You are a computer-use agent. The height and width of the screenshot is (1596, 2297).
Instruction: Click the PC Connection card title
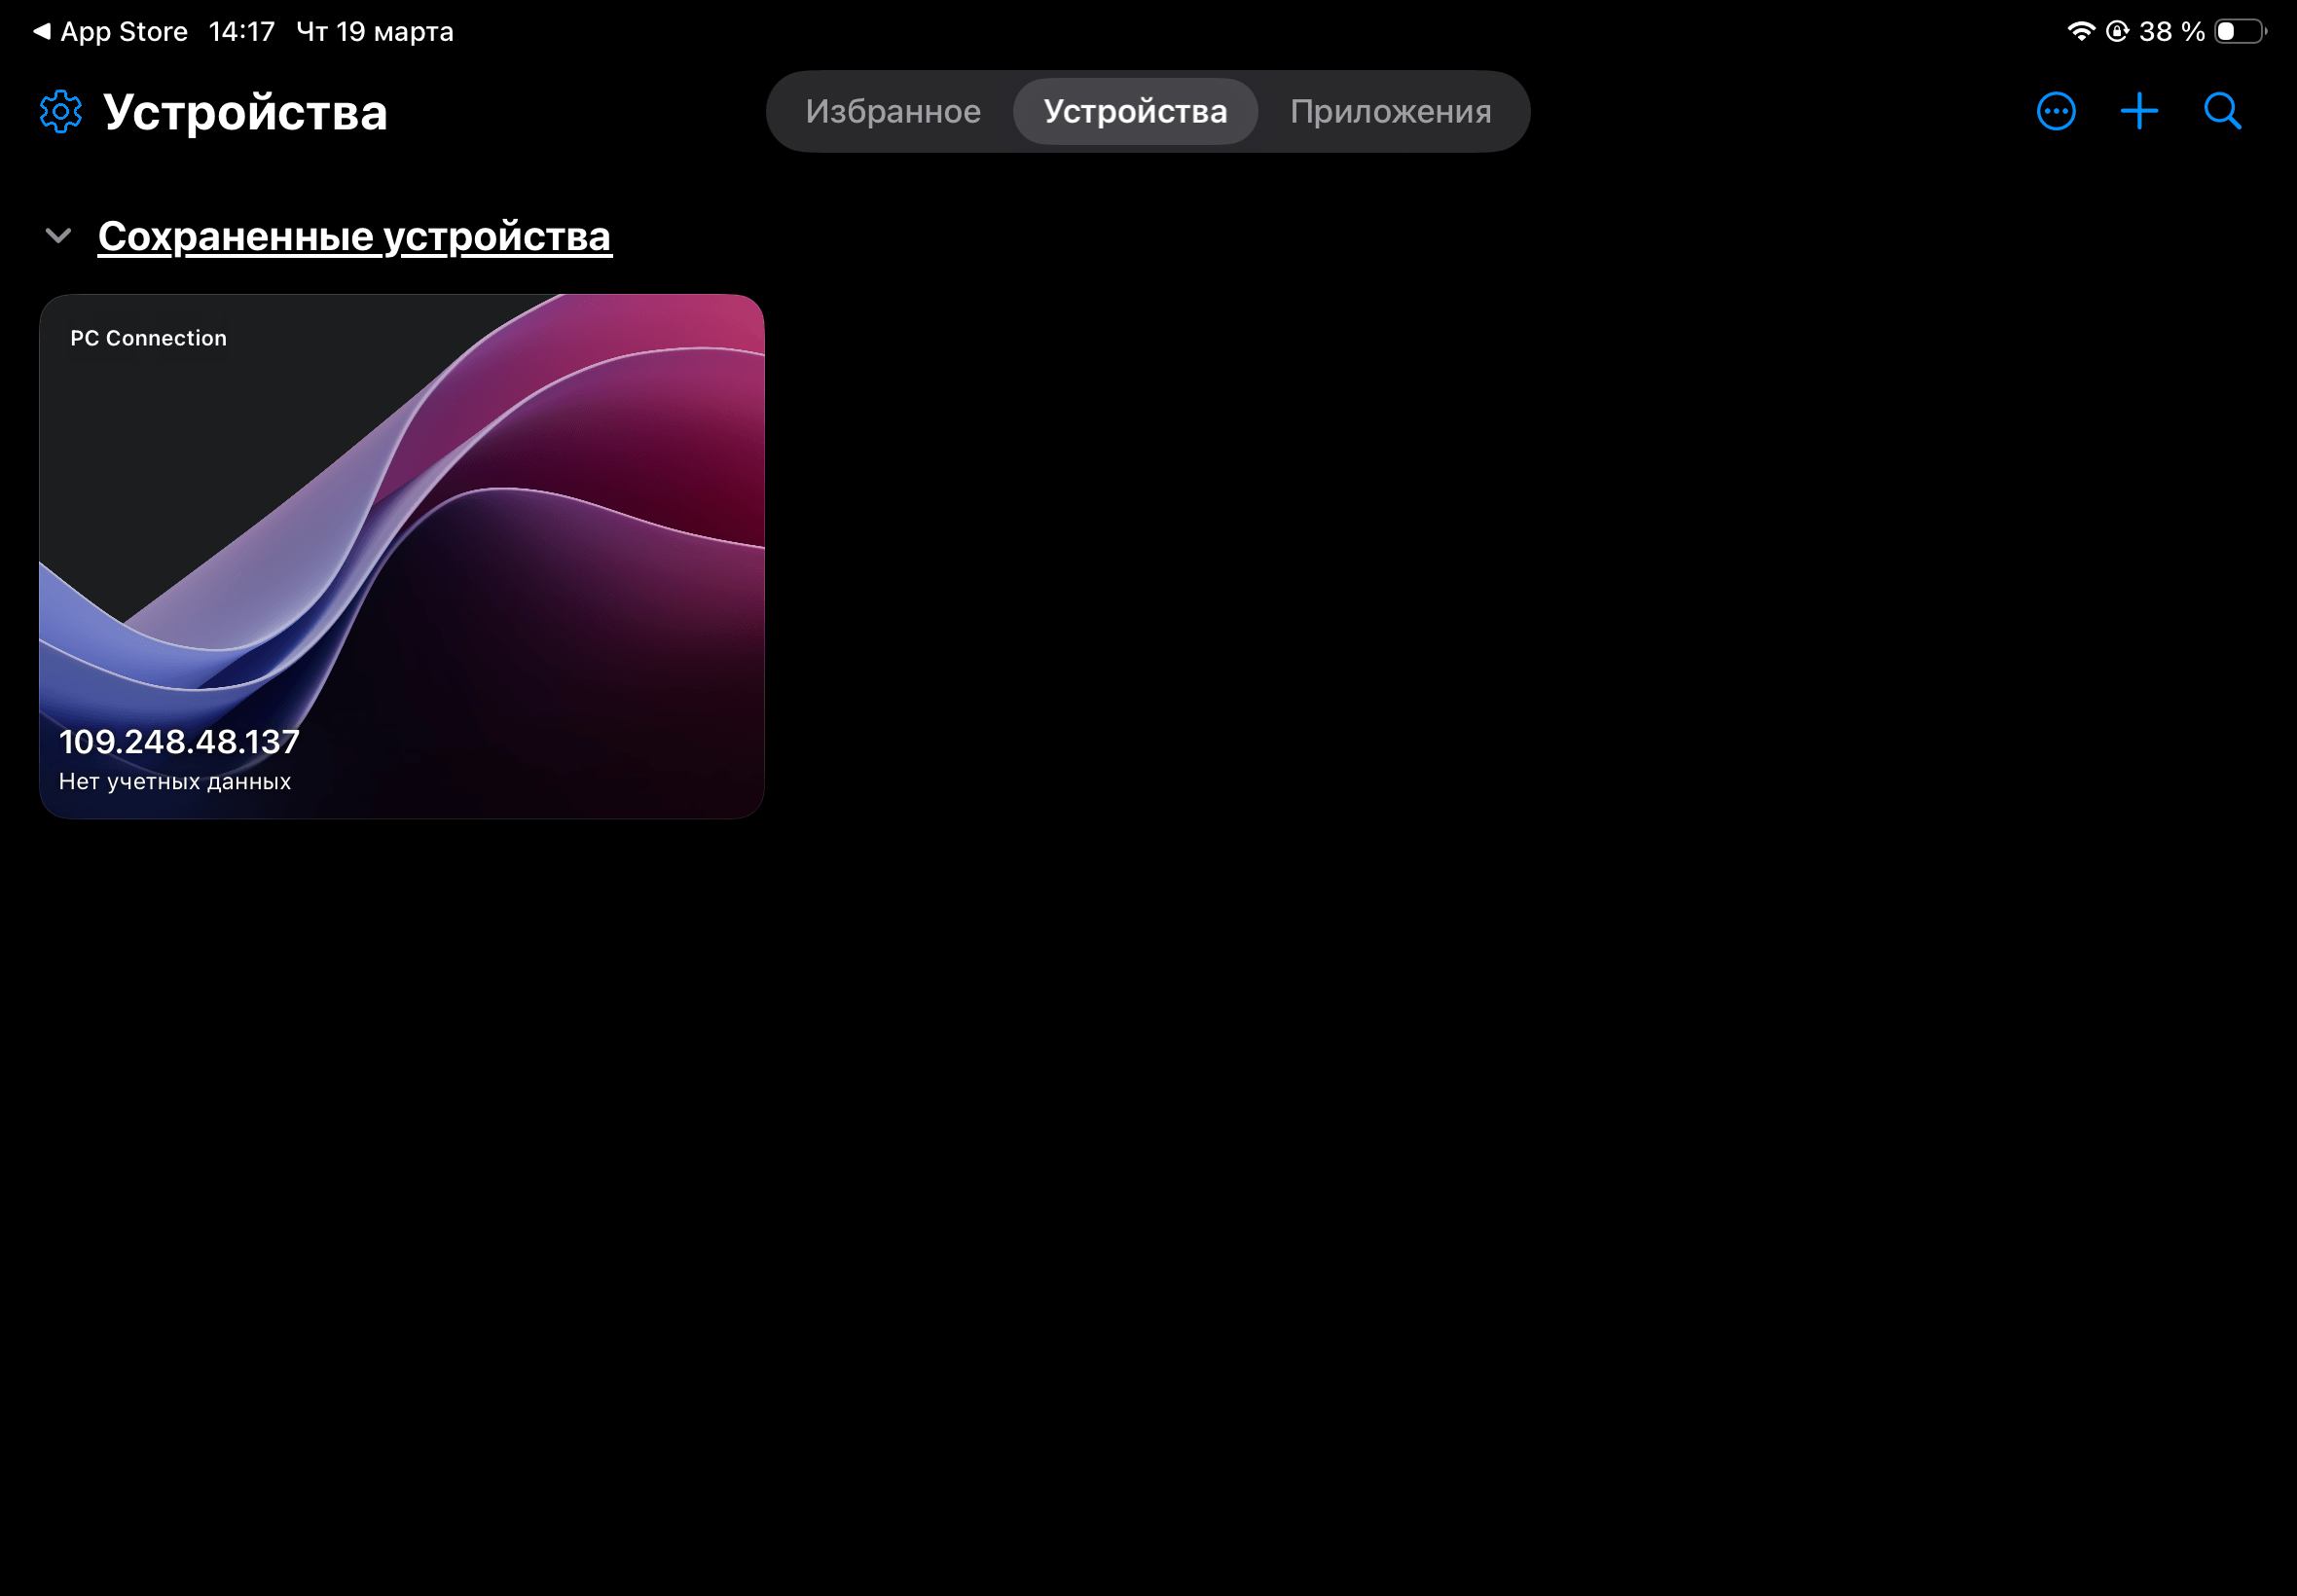click(148, 338)
